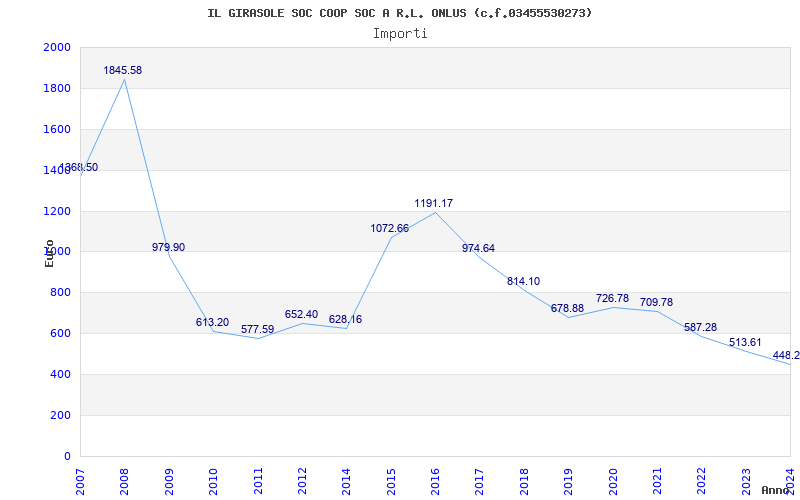Click the y-axis value 1200
This screenshot has width=800, height=500.
(x=57, y=211)
